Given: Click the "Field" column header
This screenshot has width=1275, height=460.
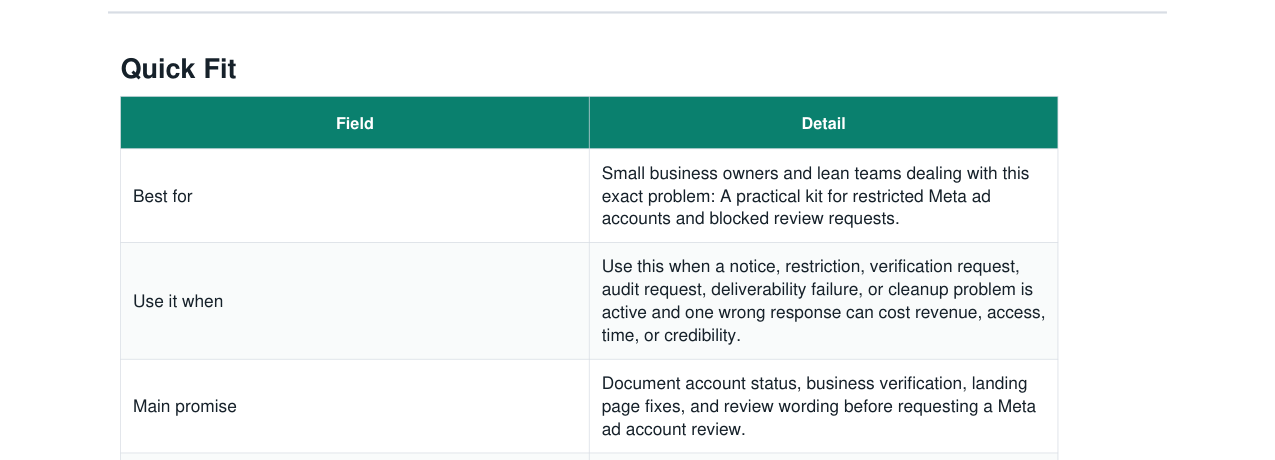Looking at the screenshot, I should click(355, 123).
